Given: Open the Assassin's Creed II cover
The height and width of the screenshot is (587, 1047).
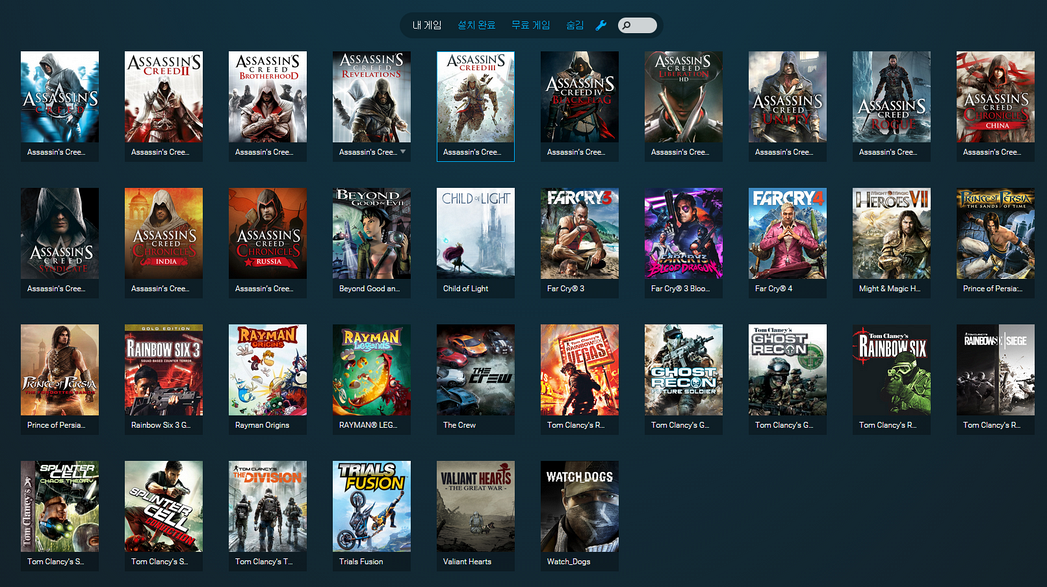Looking at the screenshot, I should click(x=164, y=97).
